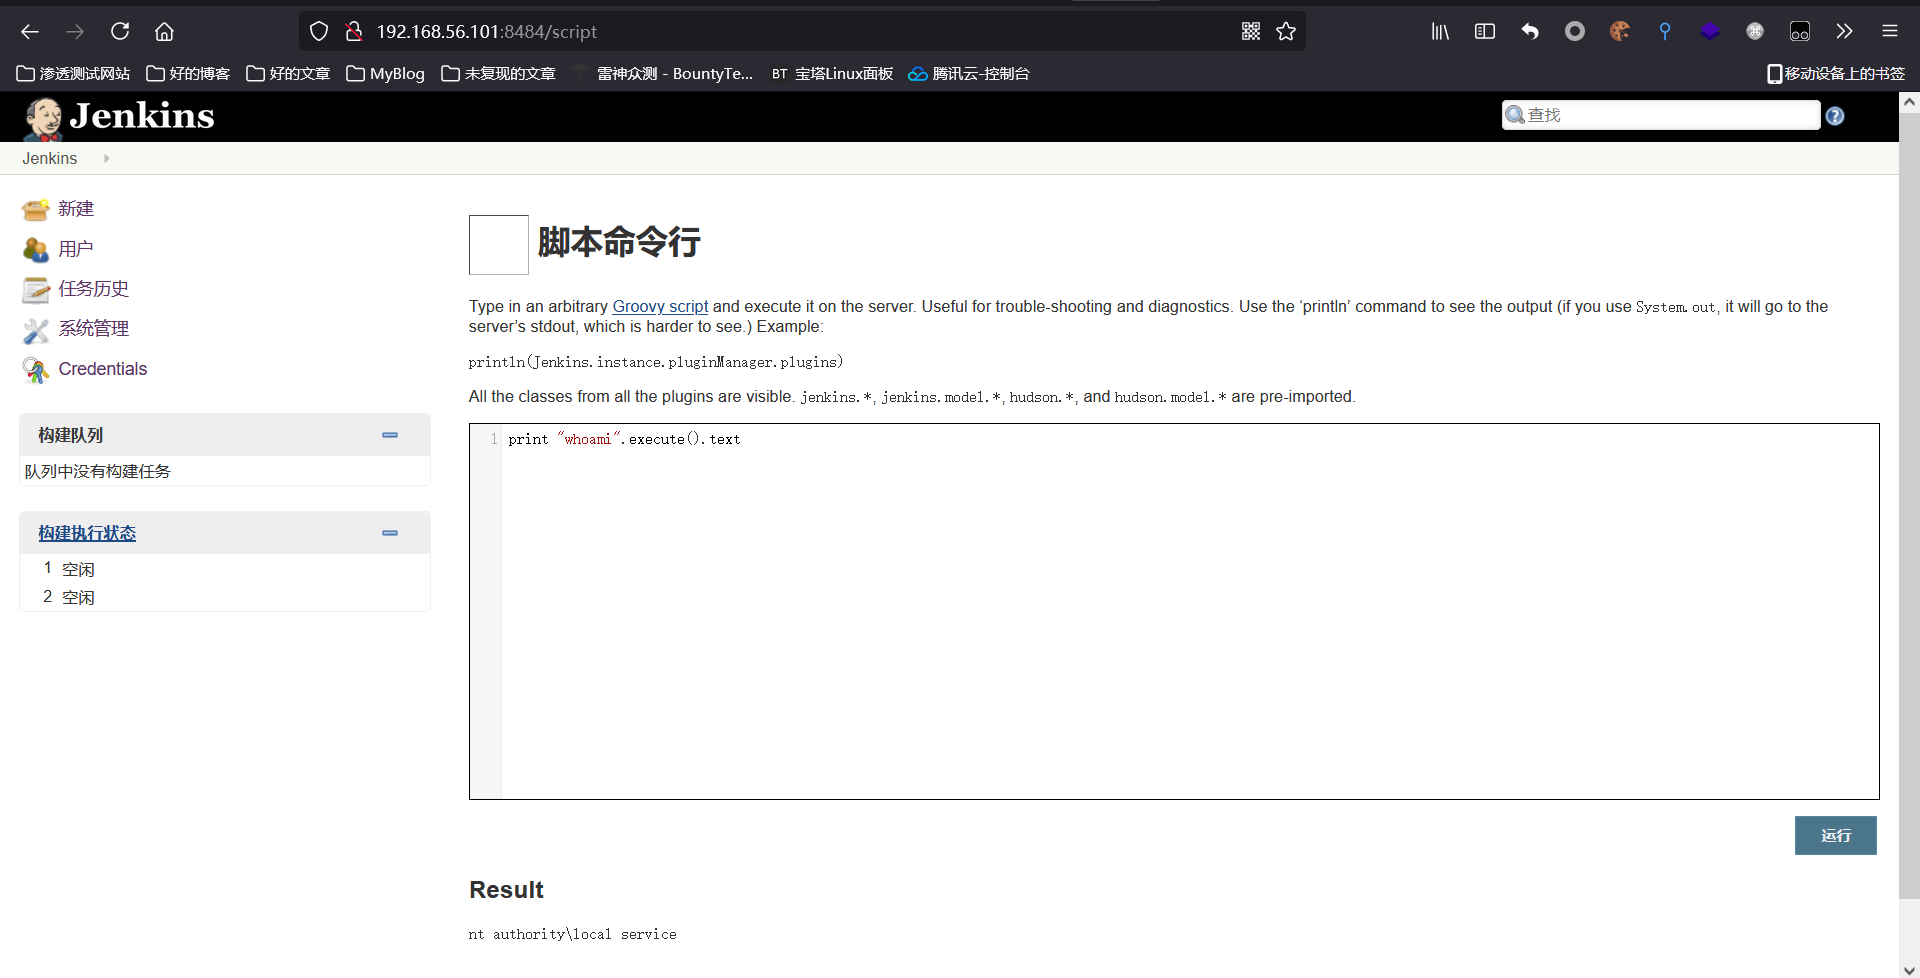Reload the current page

[120, 32]
